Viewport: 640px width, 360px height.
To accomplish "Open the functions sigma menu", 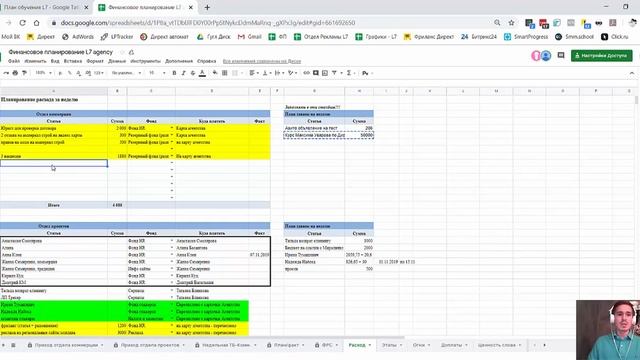I will pyautogui.click(x=349, y=73).
